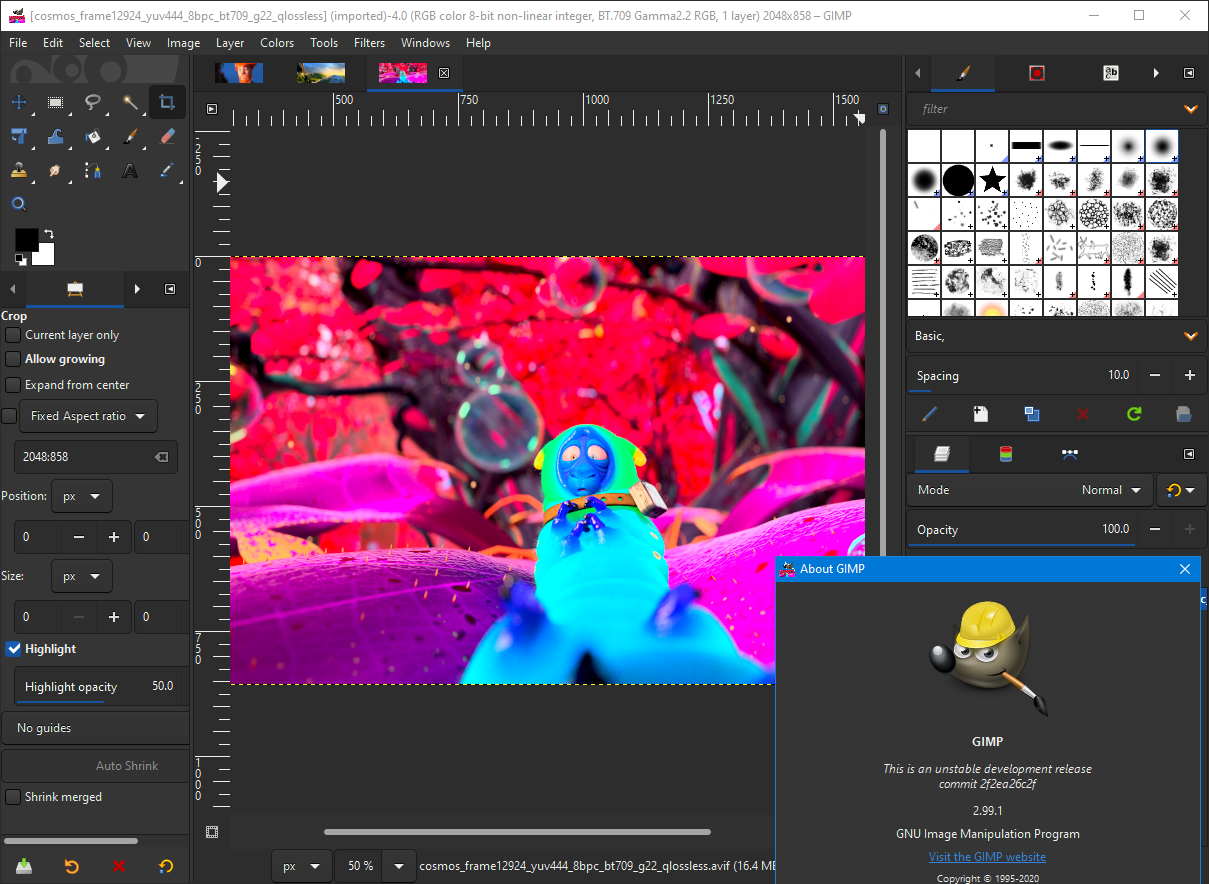Open Fixed Aspect ratio dropdown
The height and width of the screenshot is (884, 1209).
tap(88, 416)
